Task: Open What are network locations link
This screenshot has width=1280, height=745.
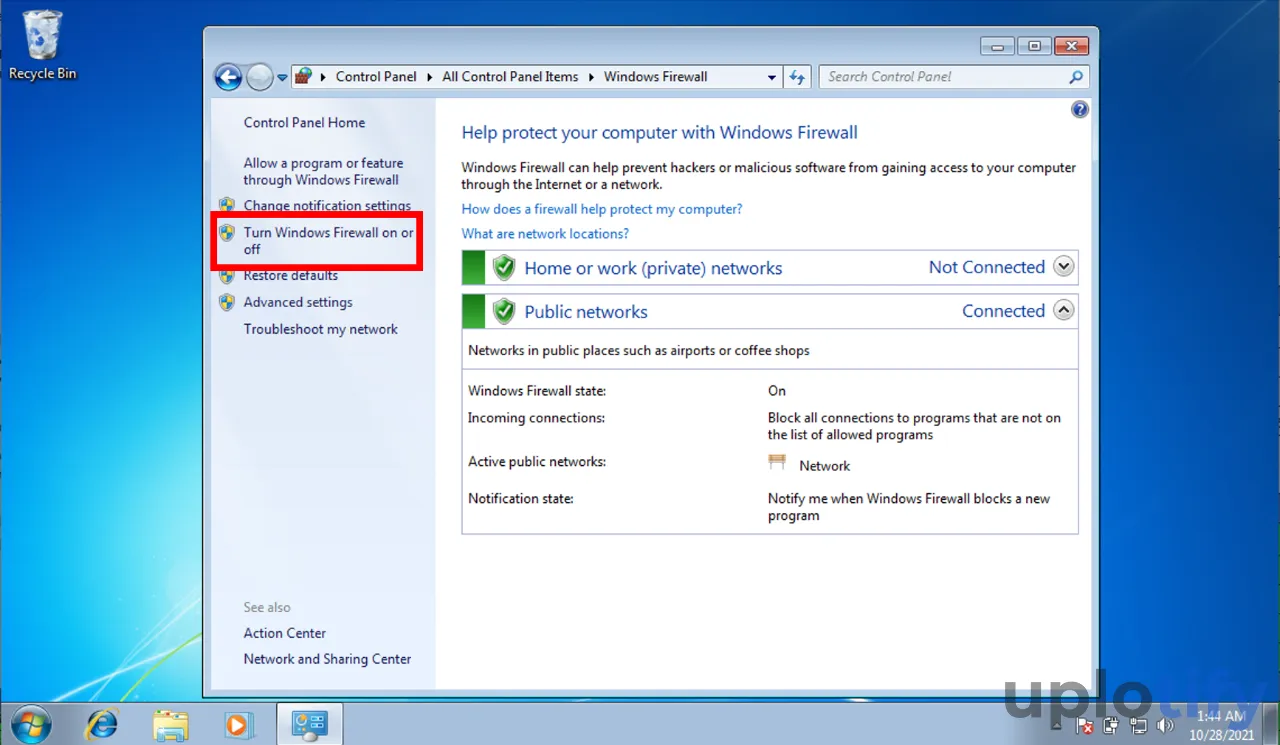Action: pos(545,234)
